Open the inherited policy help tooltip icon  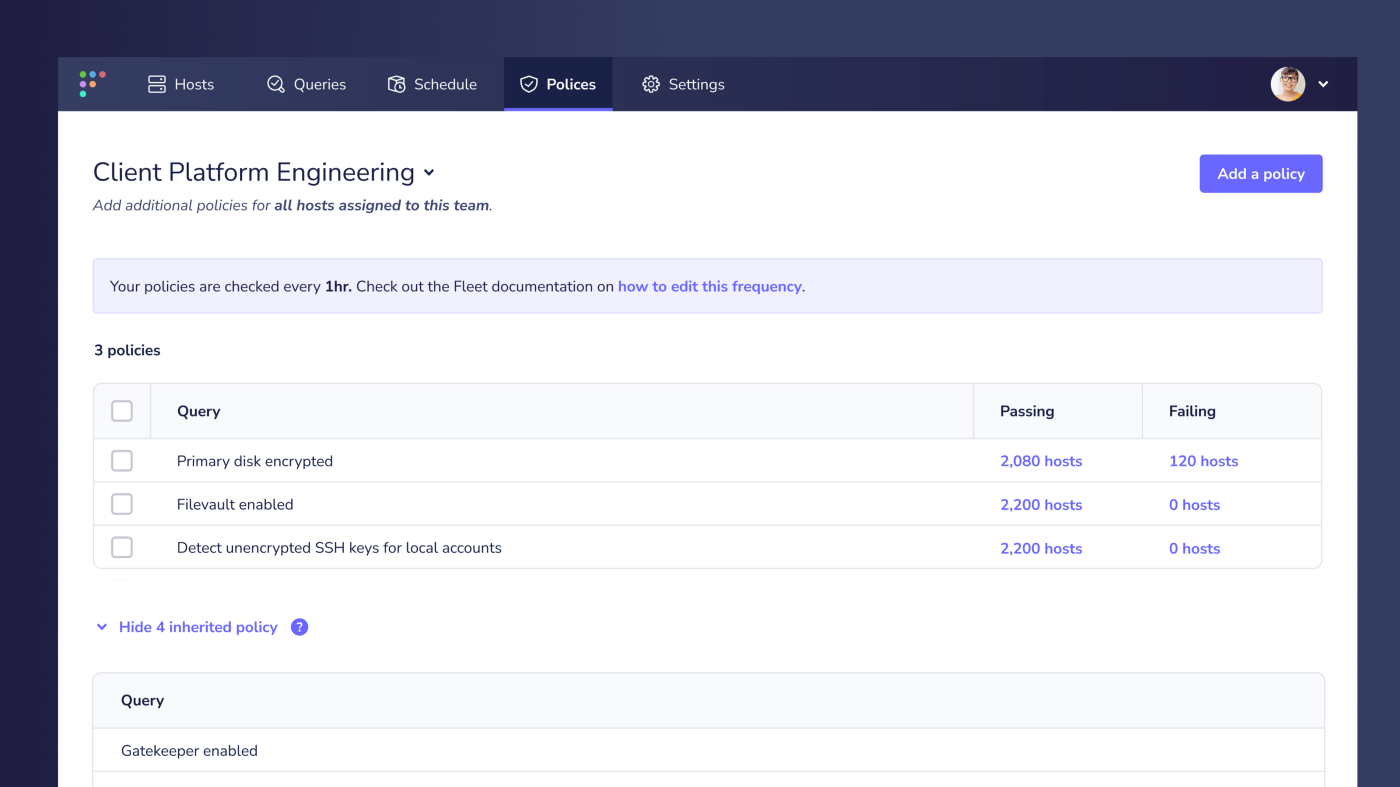point(299,627)
